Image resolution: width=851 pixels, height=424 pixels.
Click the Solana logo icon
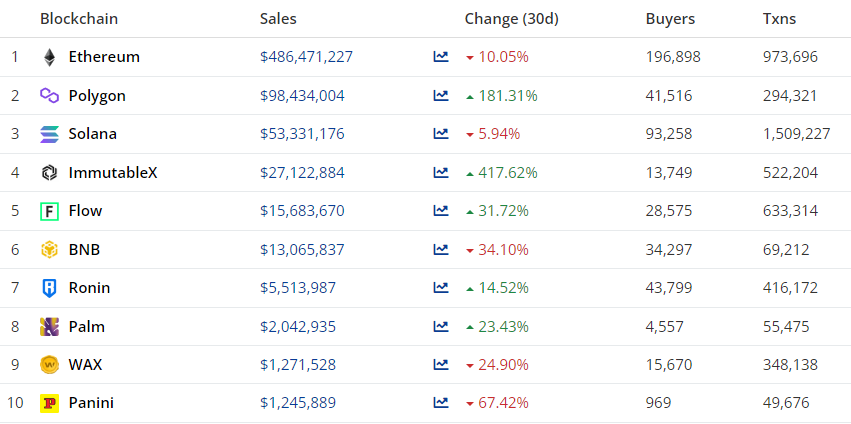49,134
